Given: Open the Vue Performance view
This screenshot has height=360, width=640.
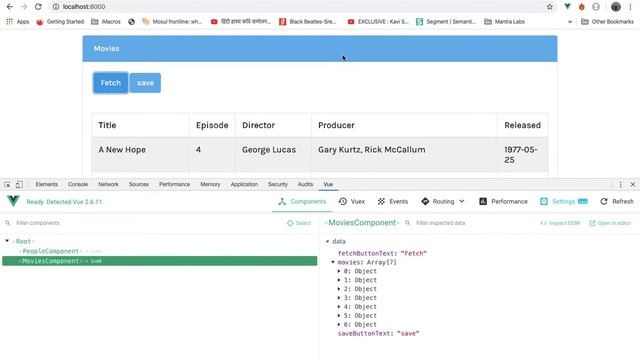Looking at the screenshot, I should click(x=503, y=202).
